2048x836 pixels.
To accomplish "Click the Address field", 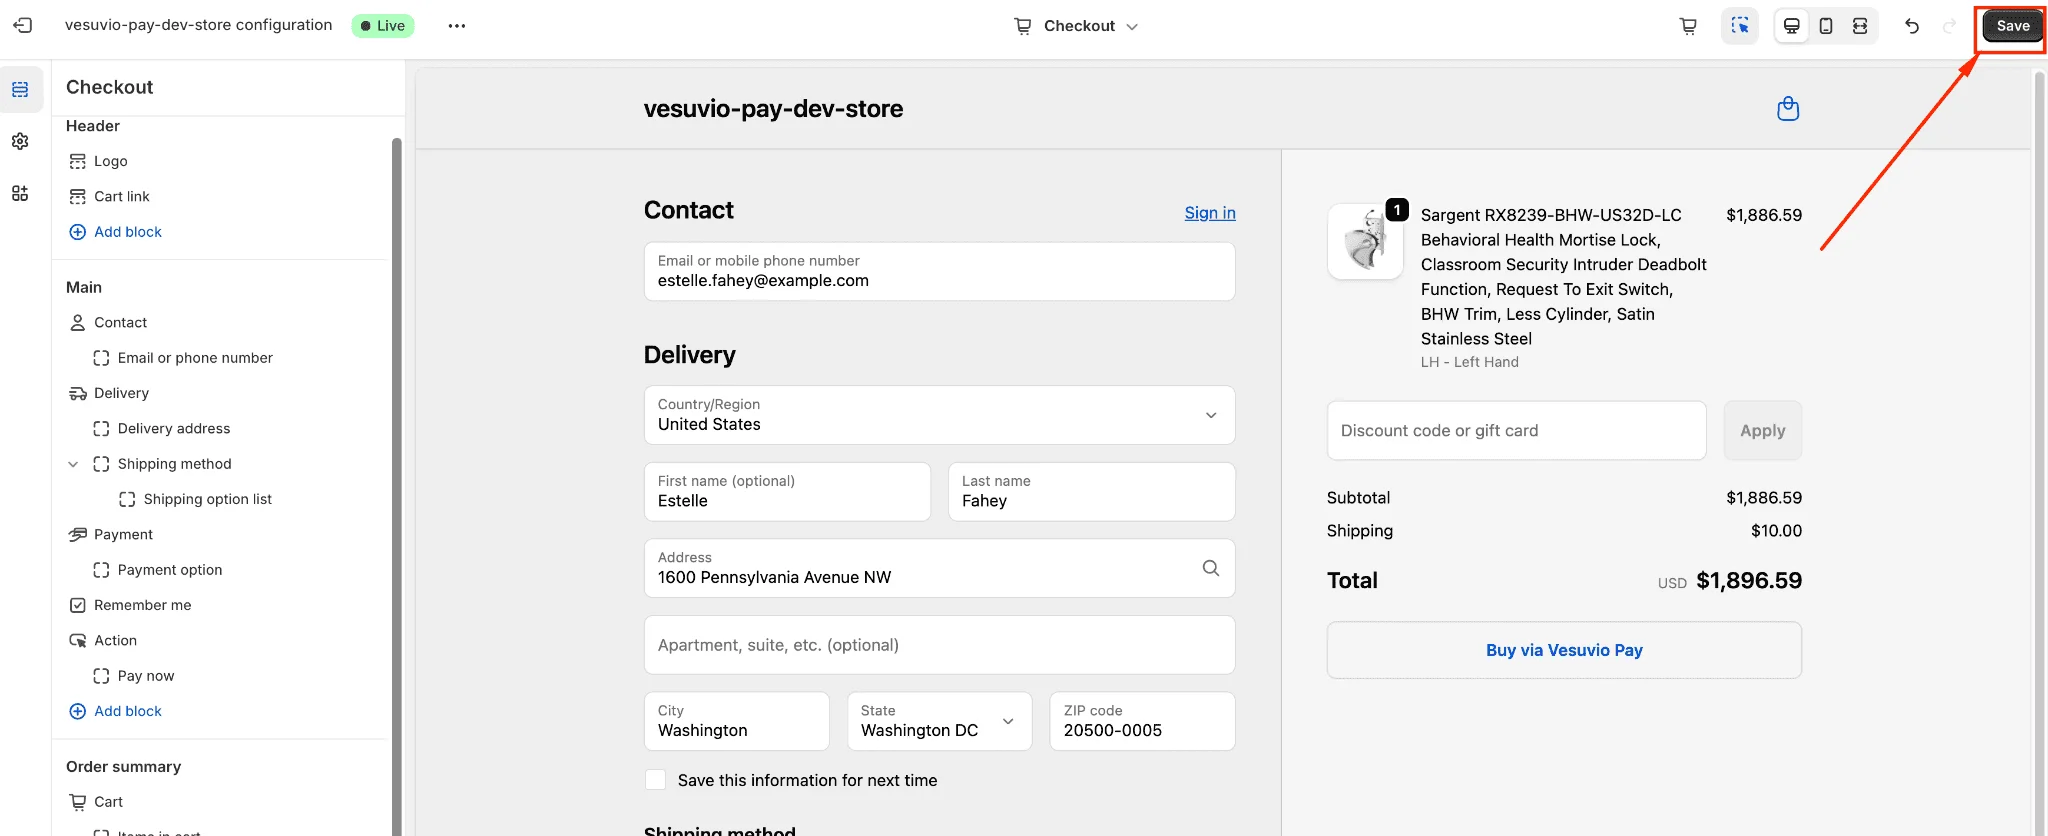I will pos(939,568).
